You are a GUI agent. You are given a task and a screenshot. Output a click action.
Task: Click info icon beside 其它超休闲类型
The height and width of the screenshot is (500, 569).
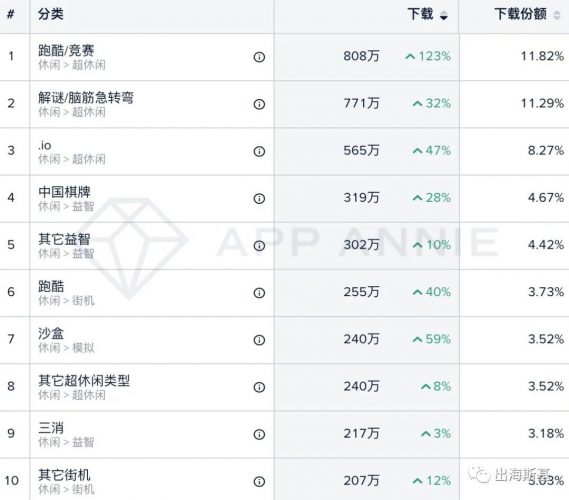(259, 387)
